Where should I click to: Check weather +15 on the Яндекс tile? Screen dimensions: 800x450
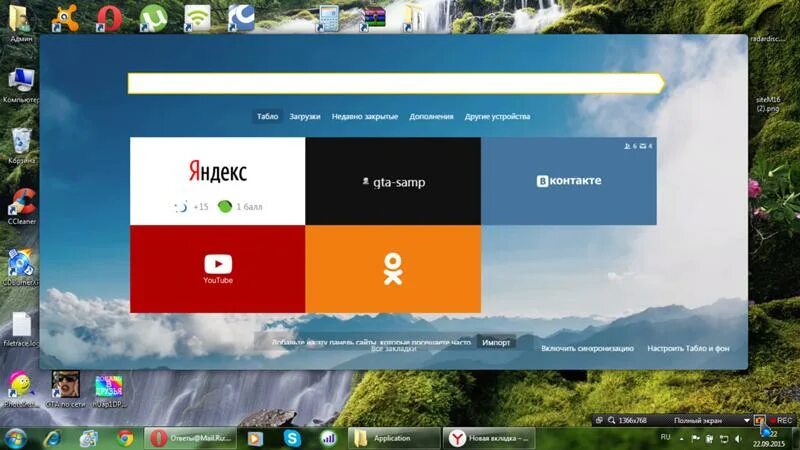point(192,207)
